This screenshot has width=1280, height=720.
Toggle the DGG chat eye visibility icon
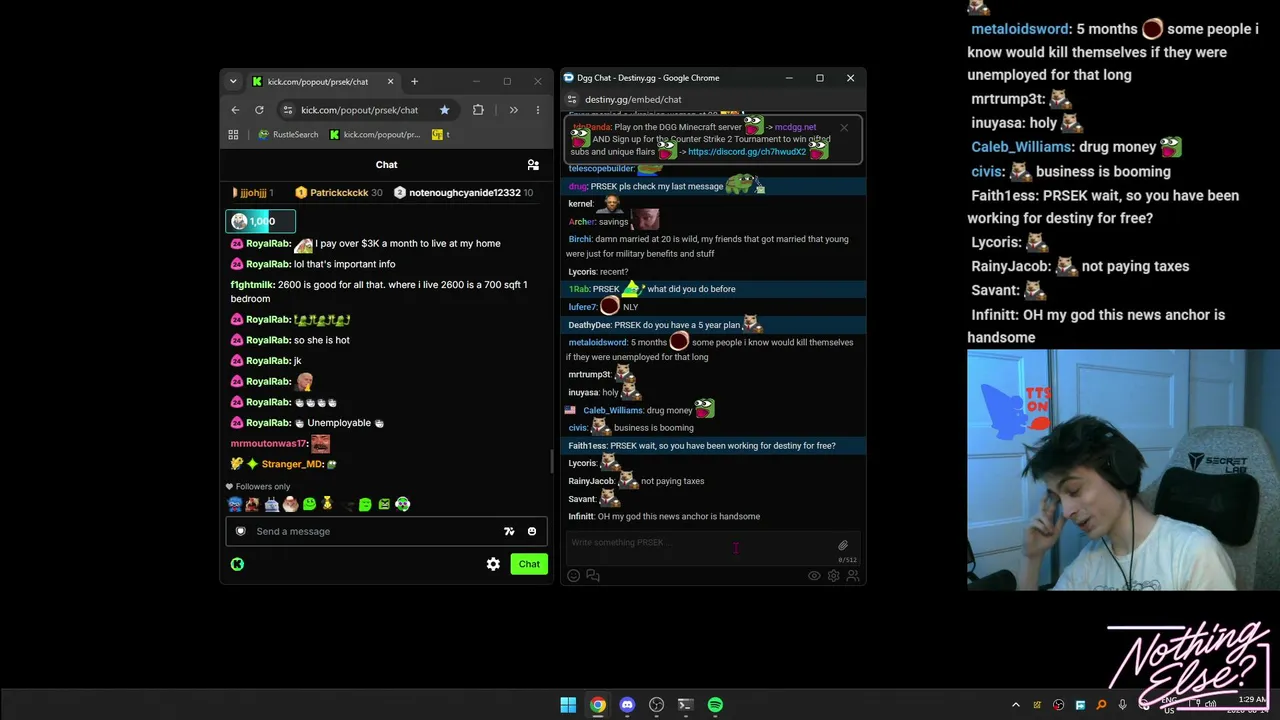[814, 575]
